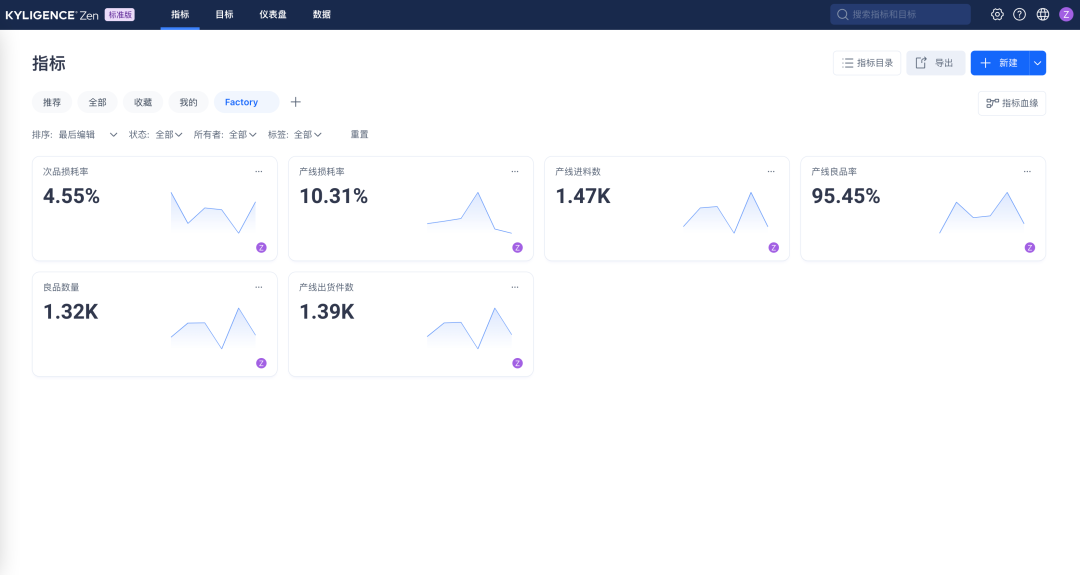Select the 推荐 filter tab
The width and height of the screenshot is (1080, 575).
[x=52, y=103]
